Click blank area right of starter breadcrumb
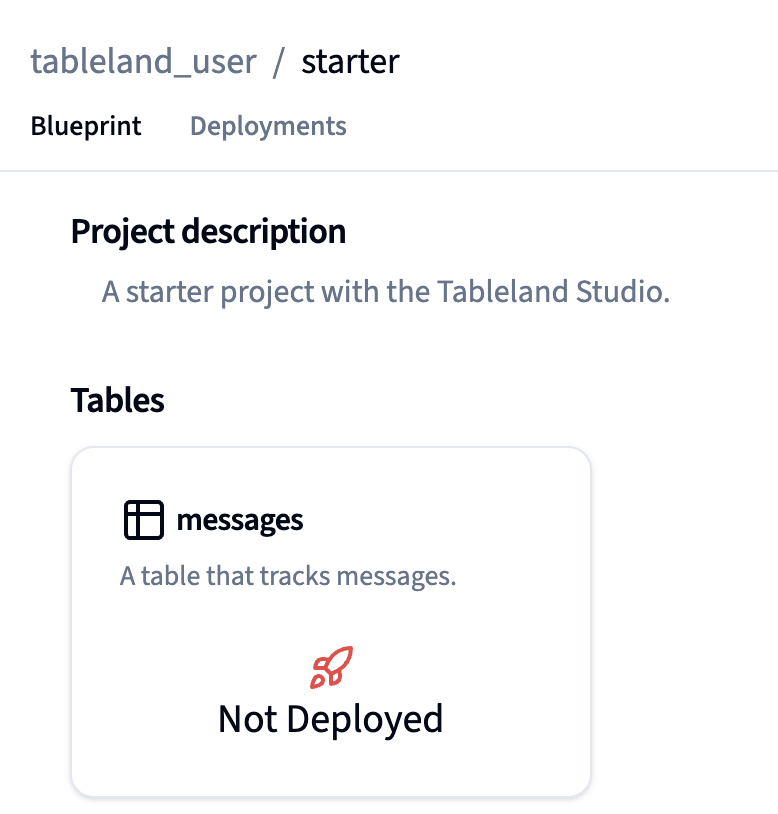The height and width of the screenshot is (814, 778). point(580,62)
